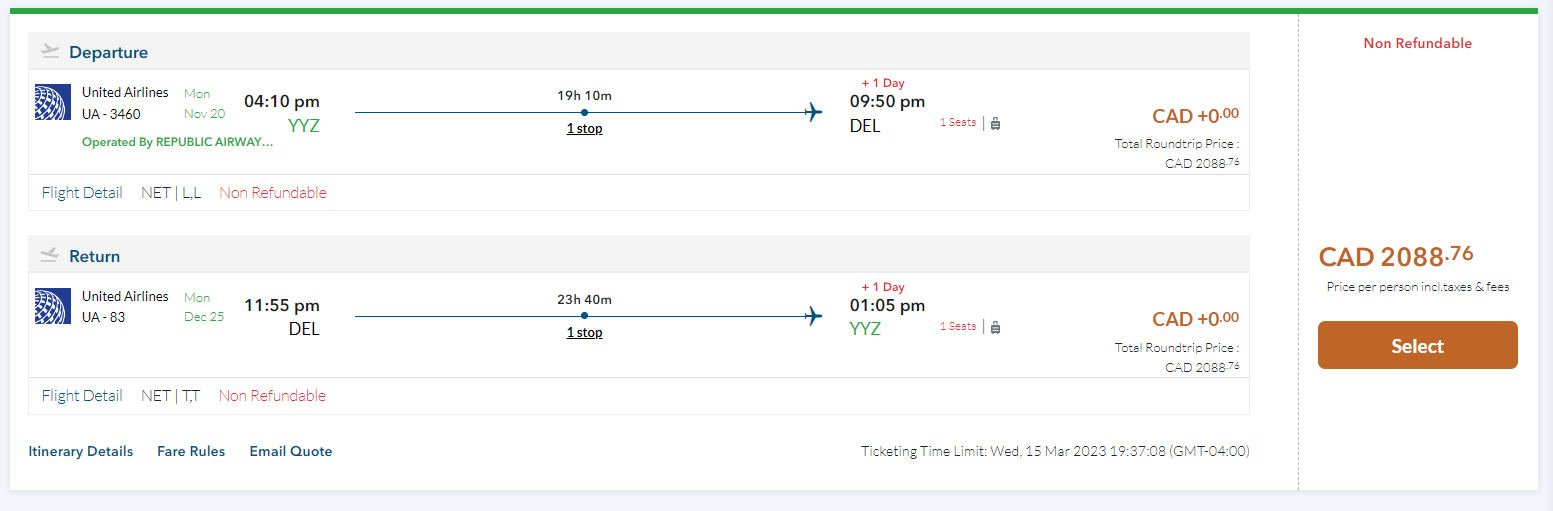Click the Operated By REPUBLIC AIRWAY text
Screen dimensions: 1553x511
coord(177,142)
